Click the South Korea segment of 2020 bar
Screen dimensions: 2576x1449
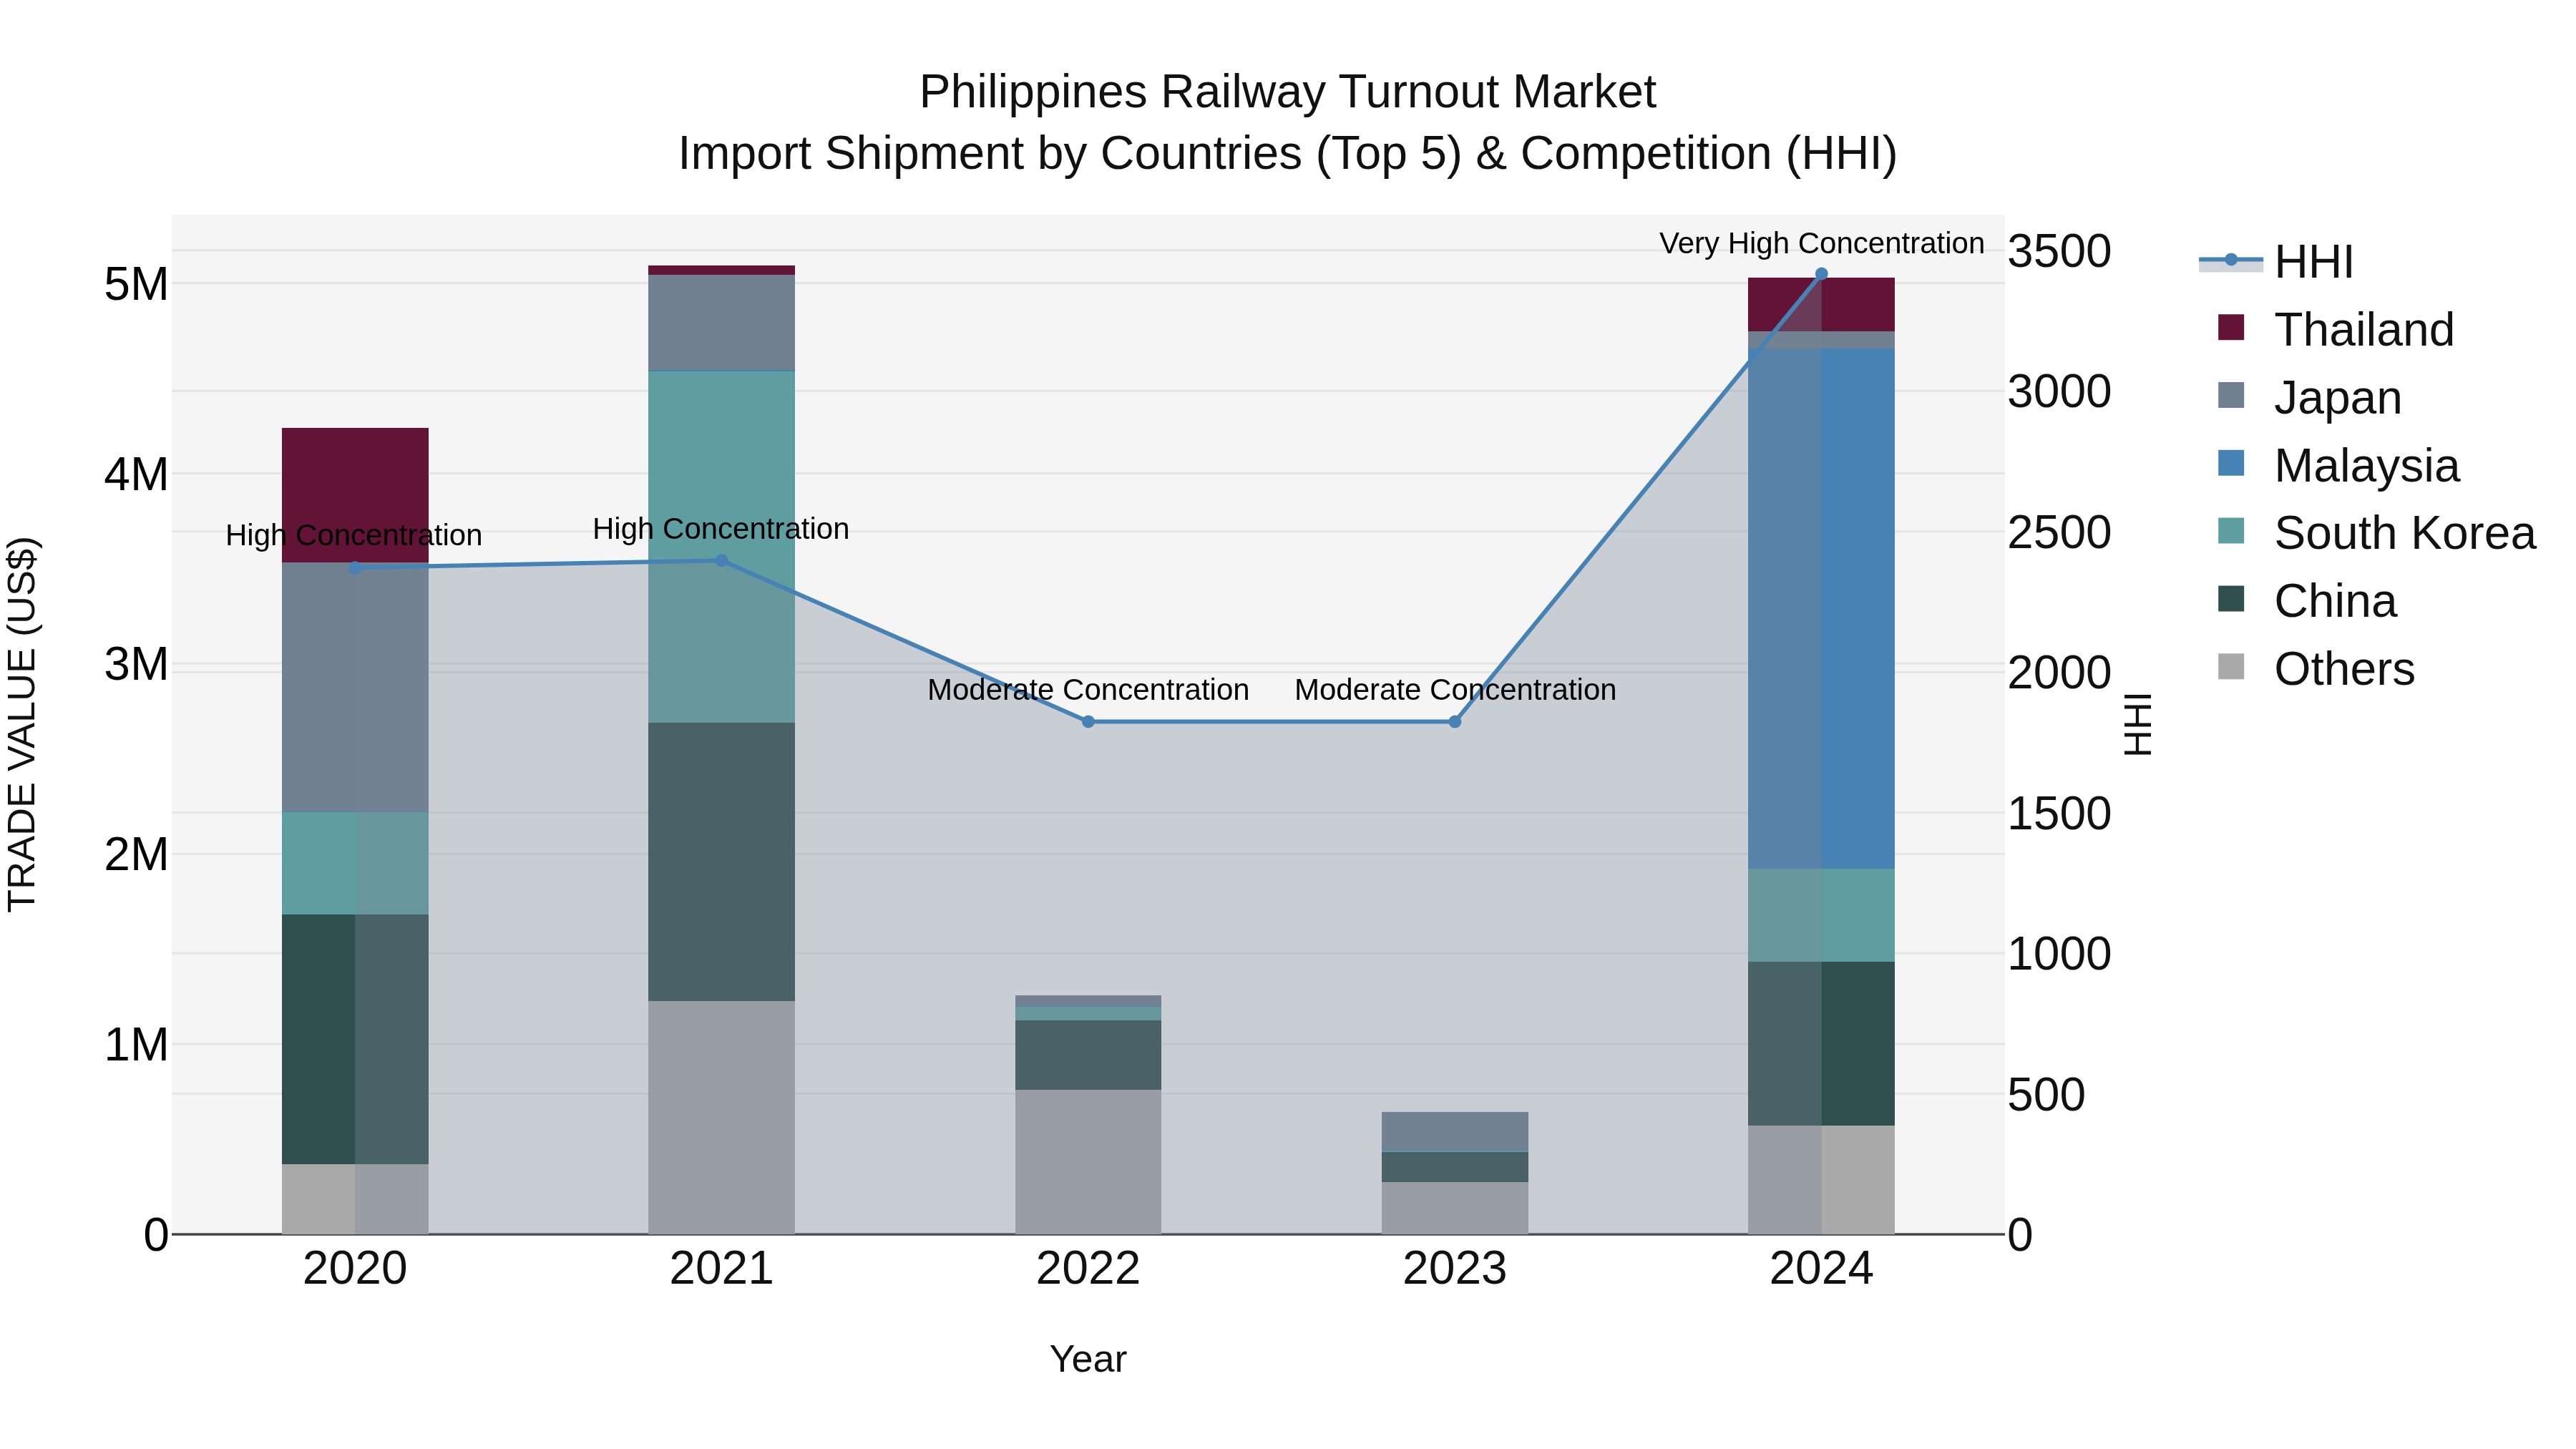point(355,863)
